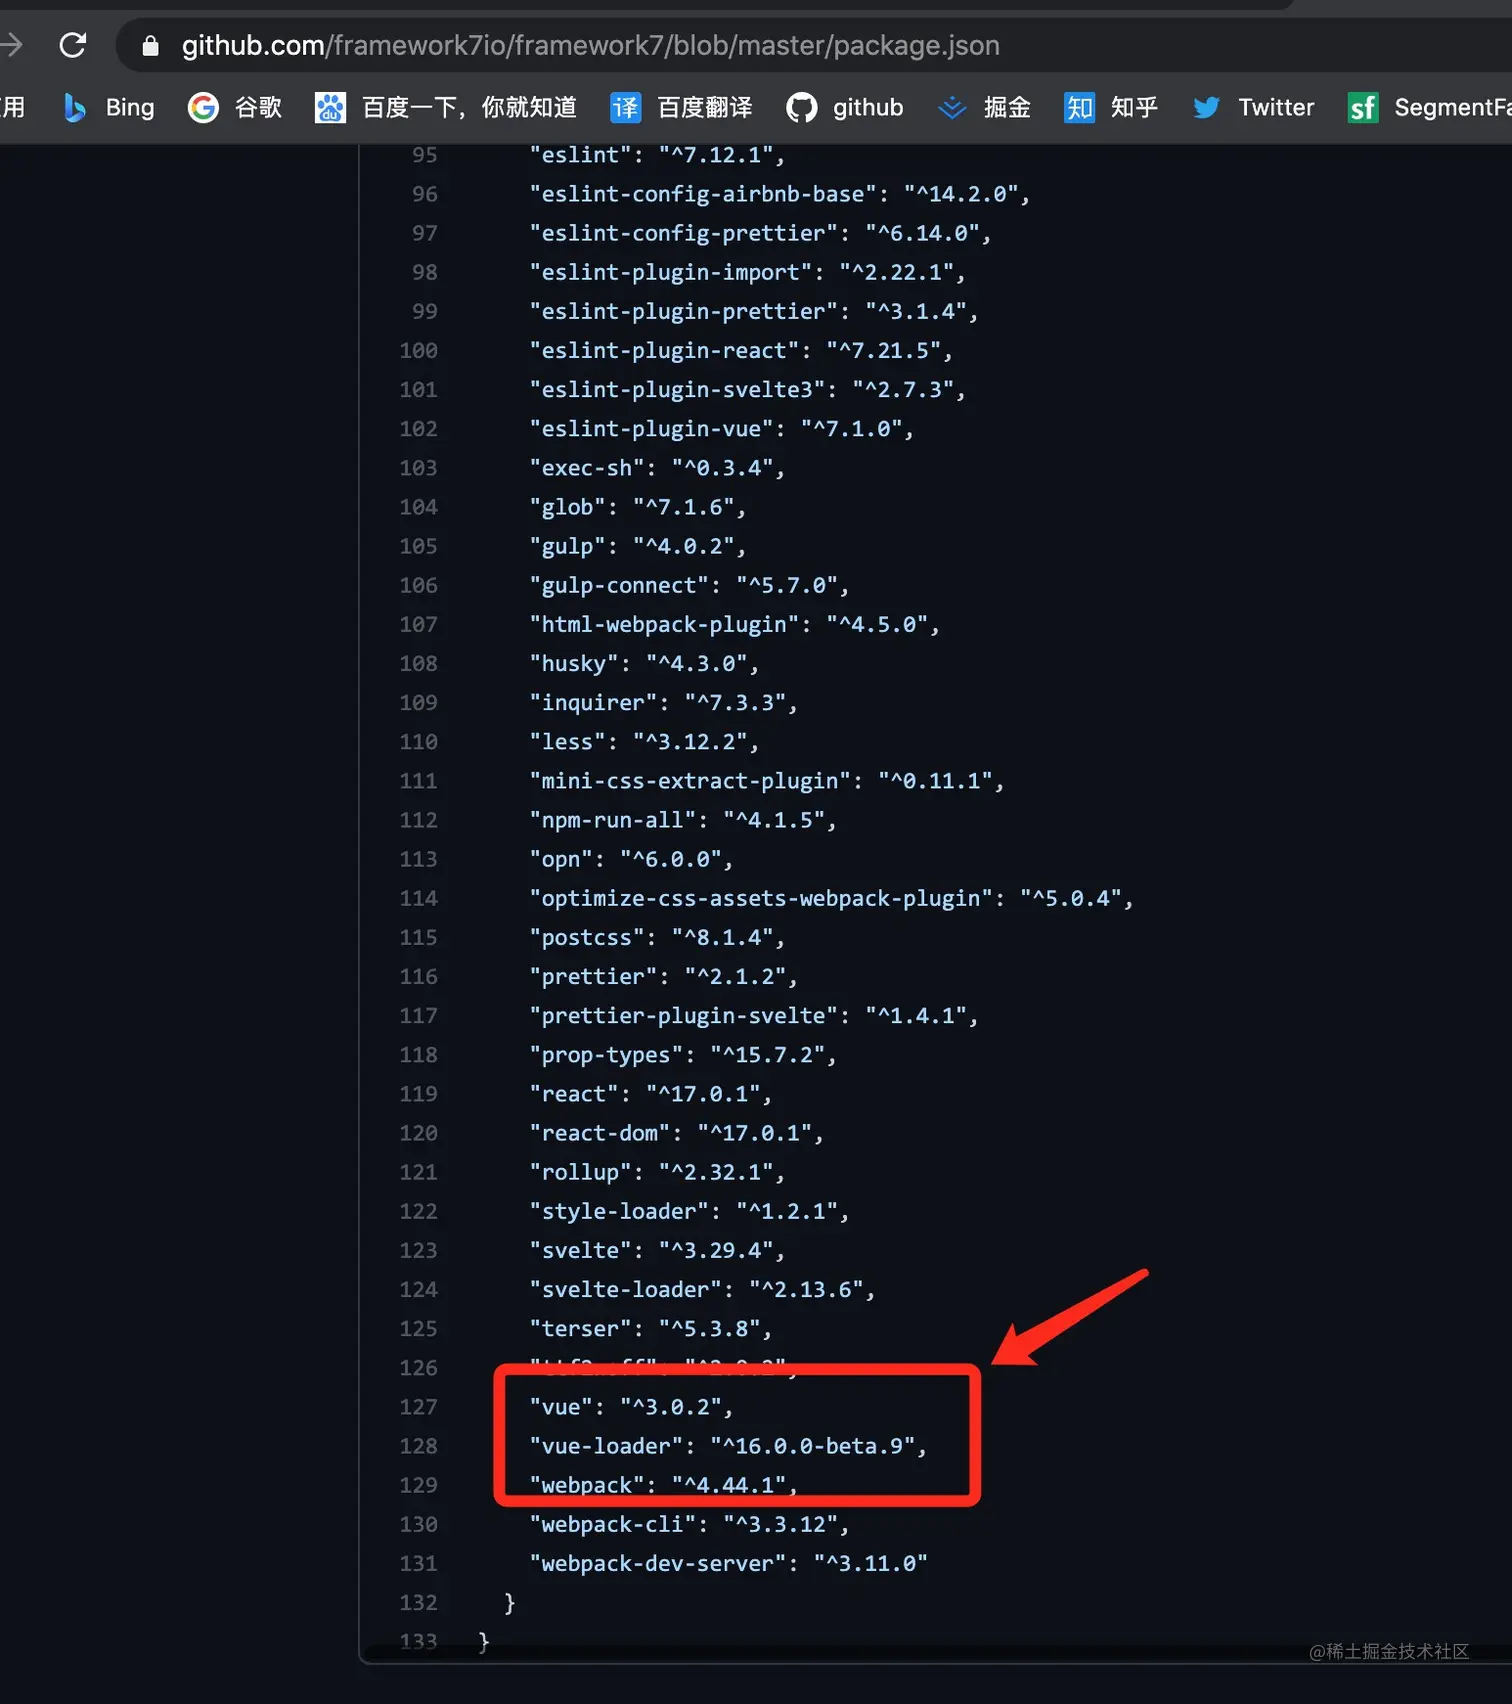
Task: Select line number 100
Action: click(418, 351)
